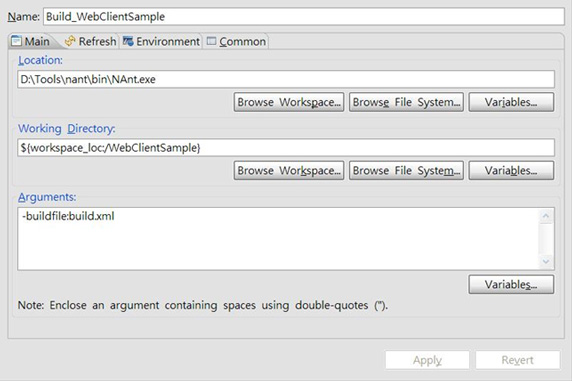
Task: Click the Environment tab icon
Action: click(x=128, y=41)
